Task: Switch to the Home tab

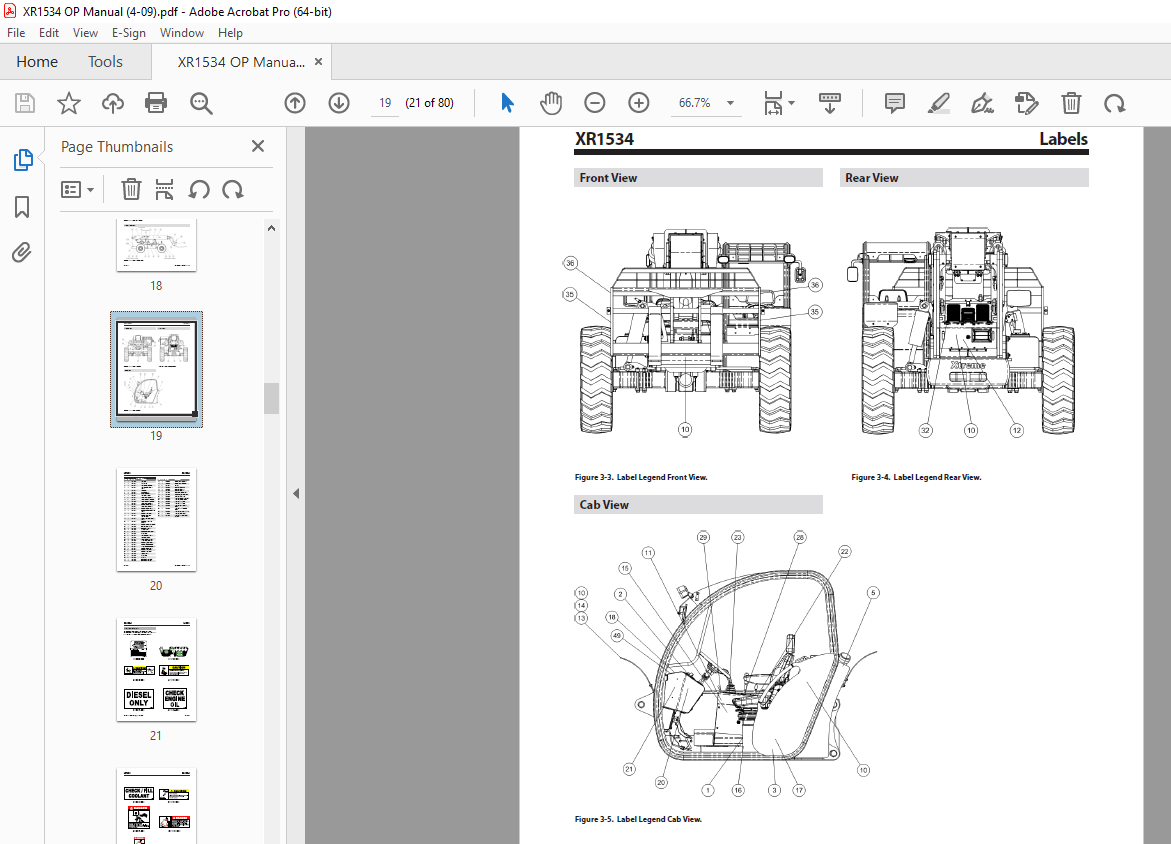Action: (37, 61)
